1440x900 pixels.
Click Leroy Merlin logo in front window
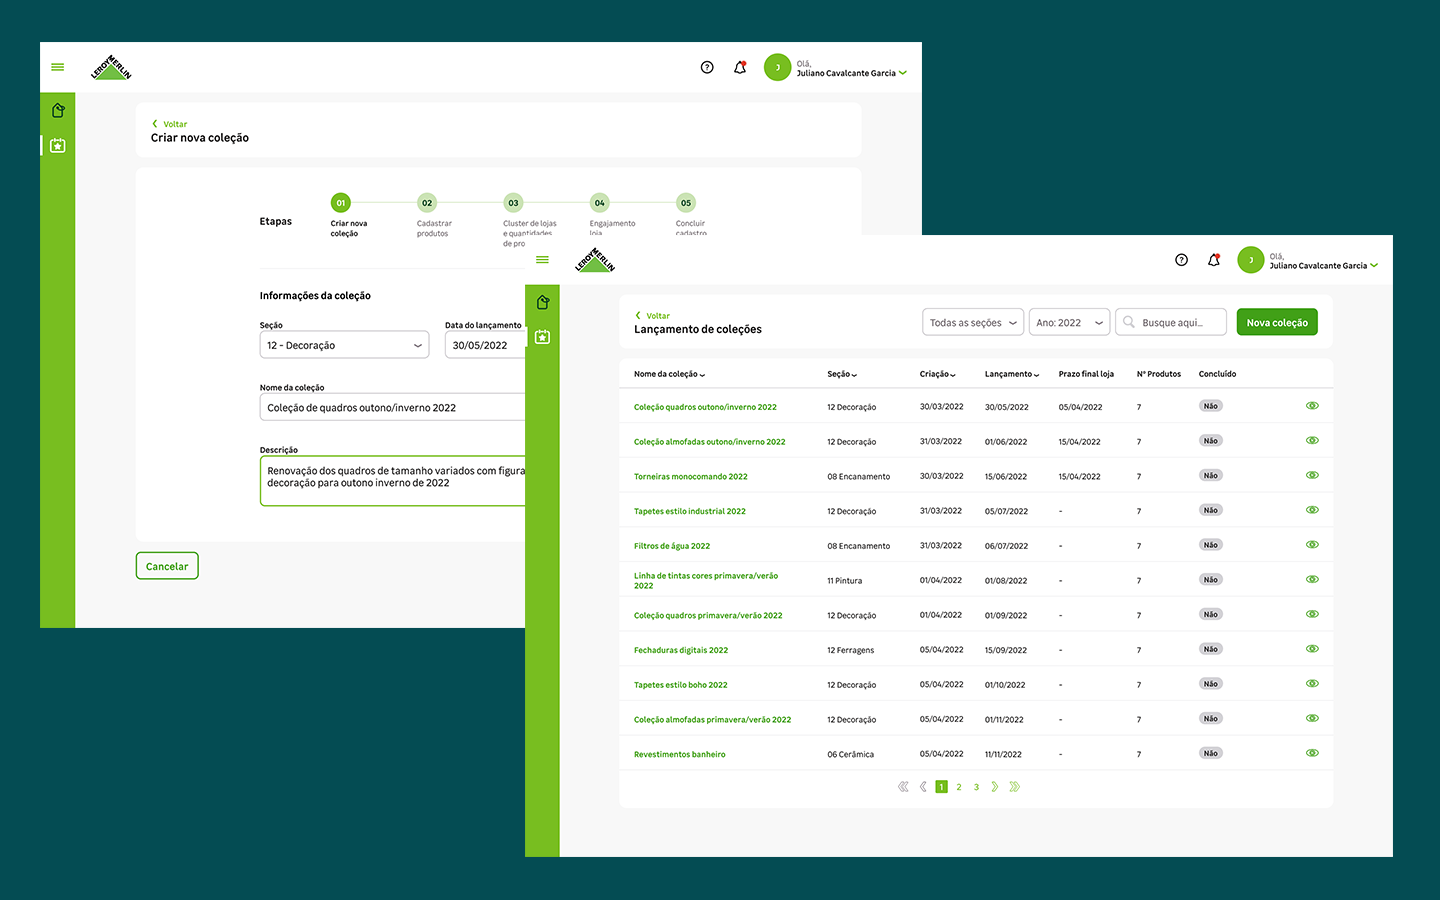(595, 260)
